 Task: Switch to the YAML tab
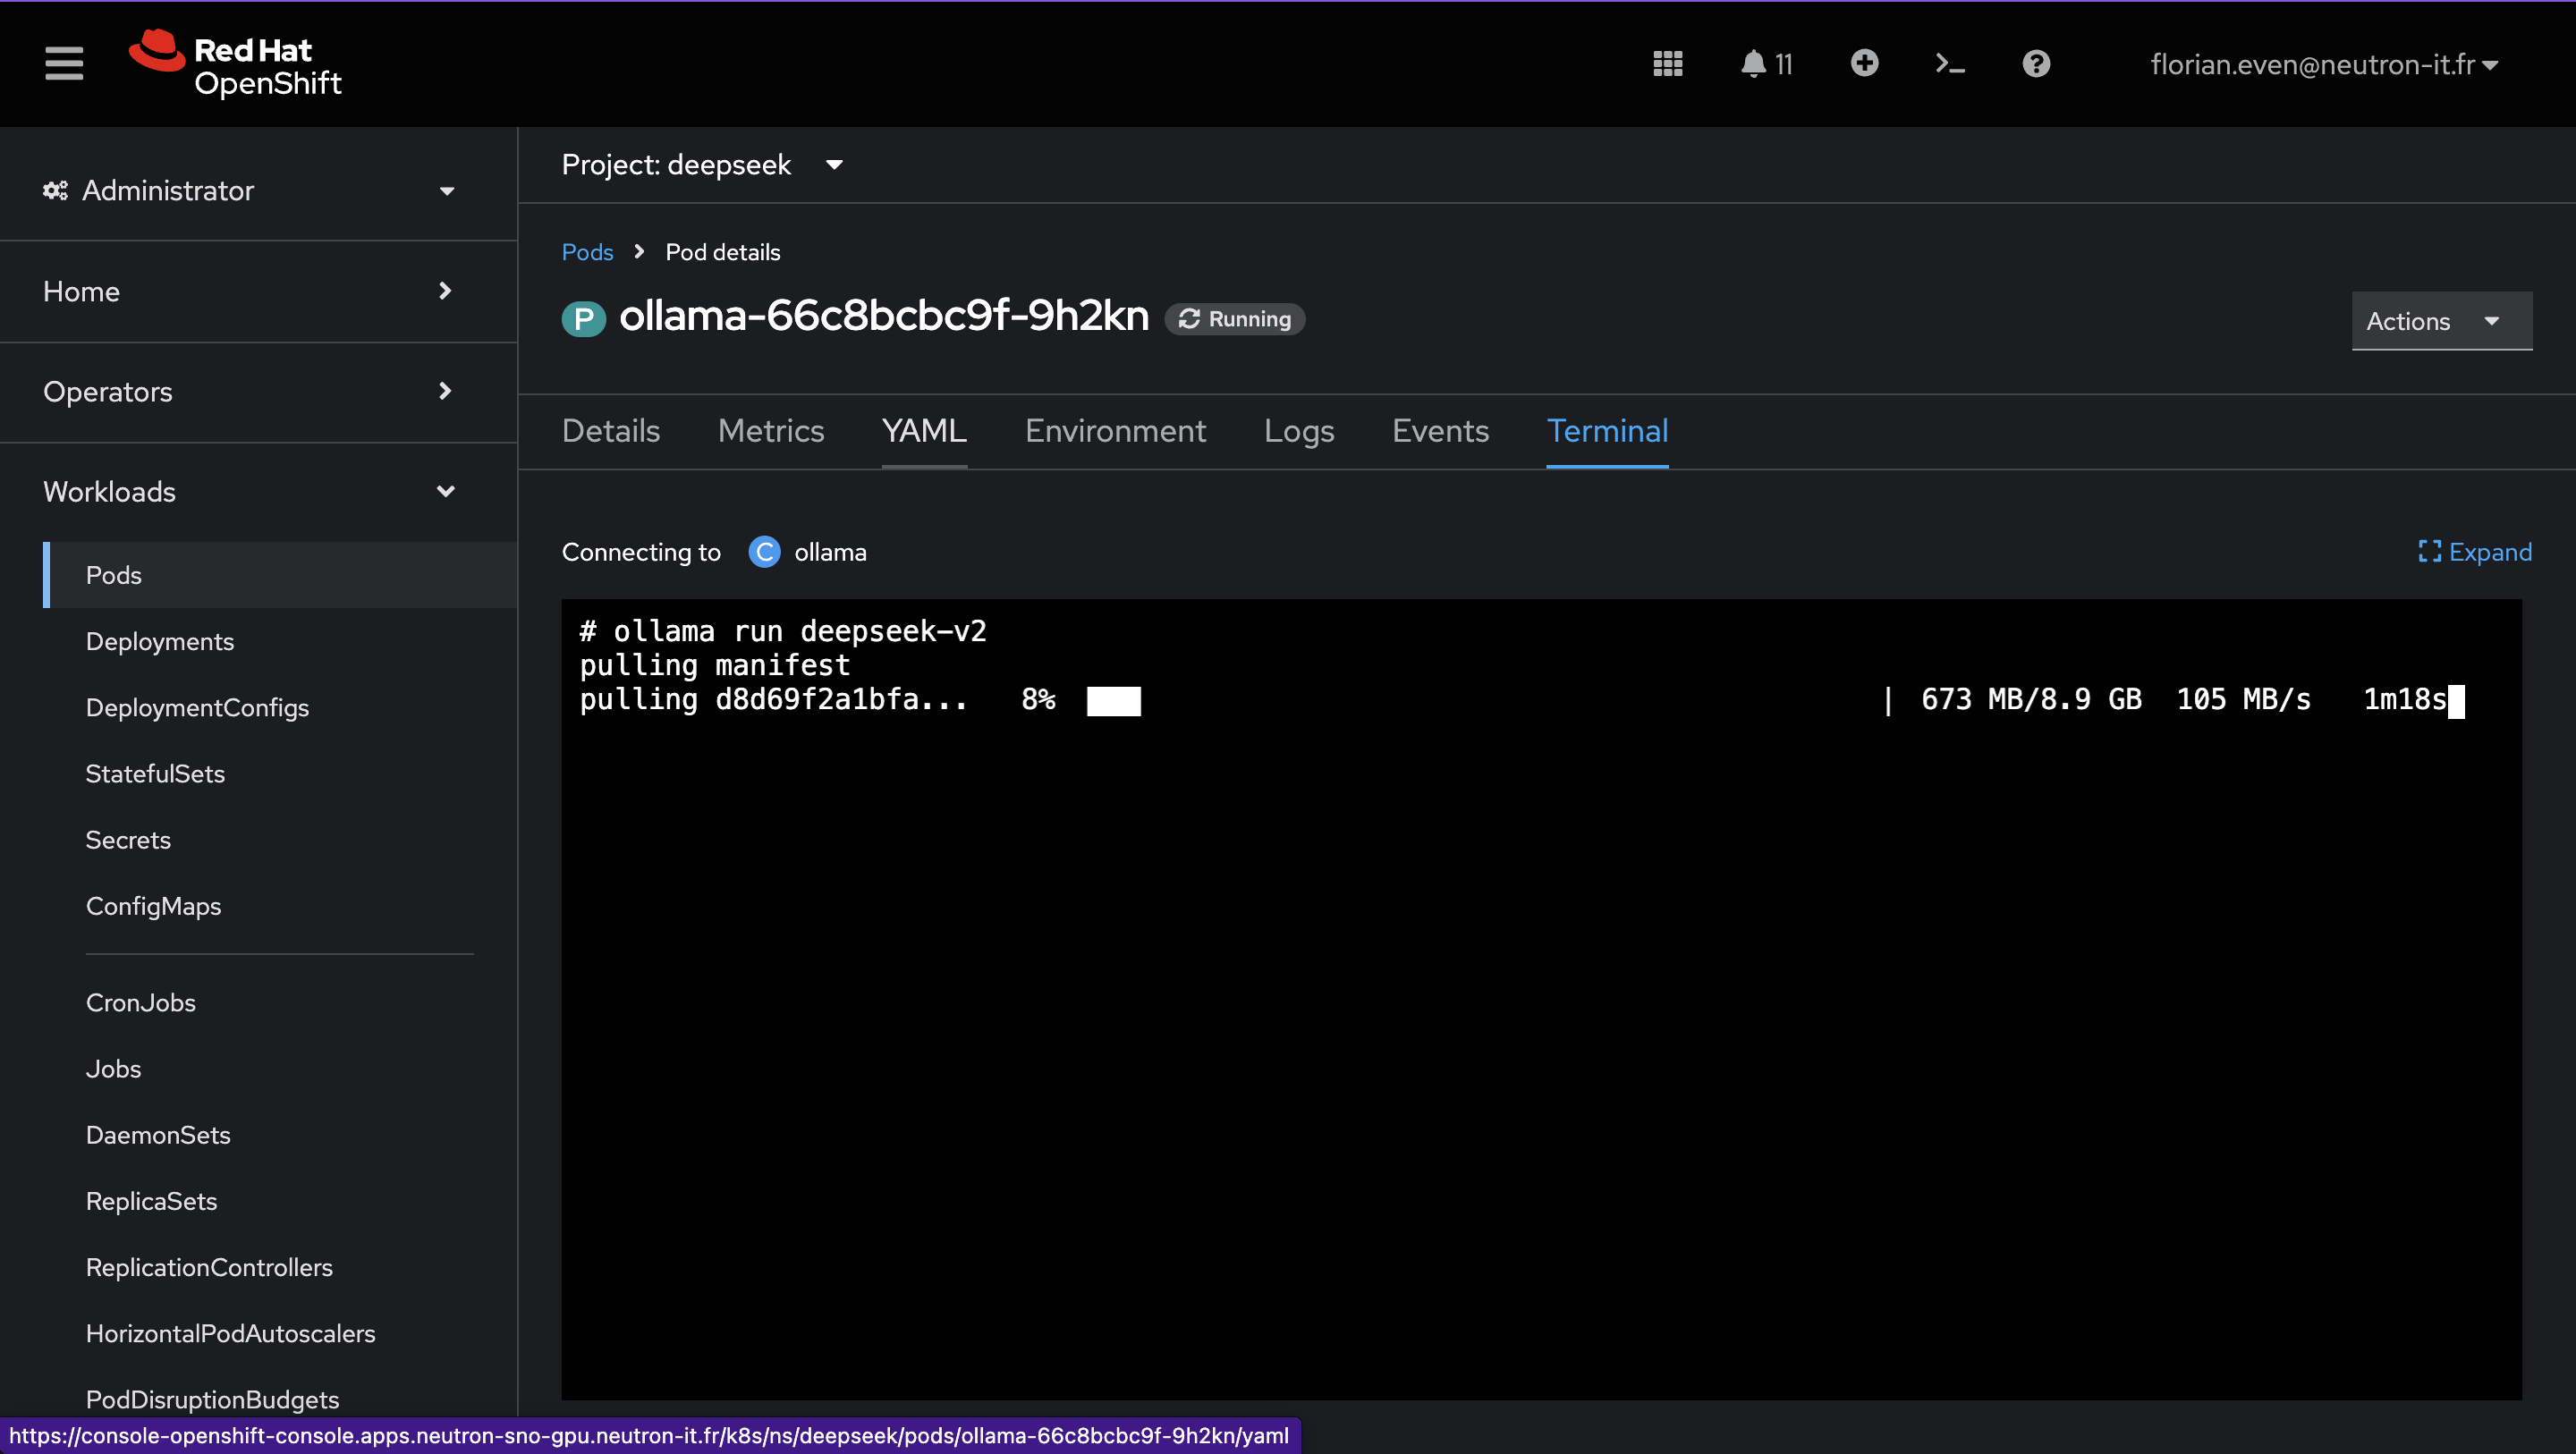coord(924,431)
